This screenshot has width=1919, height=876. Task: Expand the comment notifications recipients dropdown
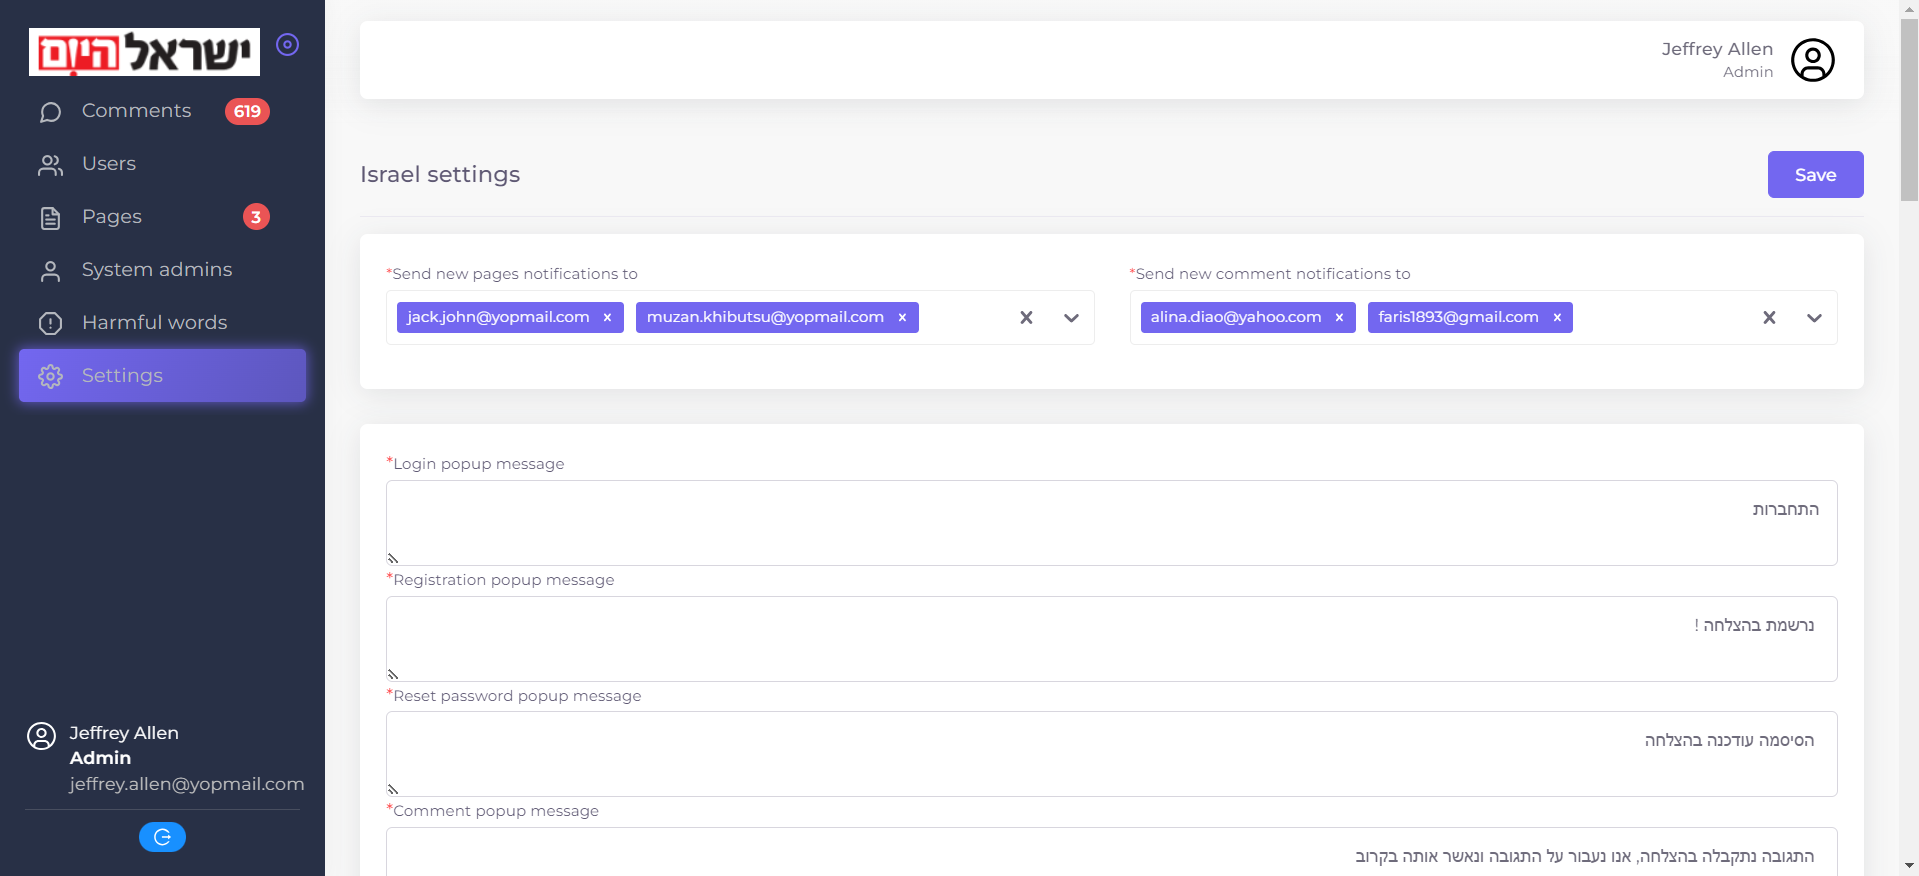[x=1814, y=318]
